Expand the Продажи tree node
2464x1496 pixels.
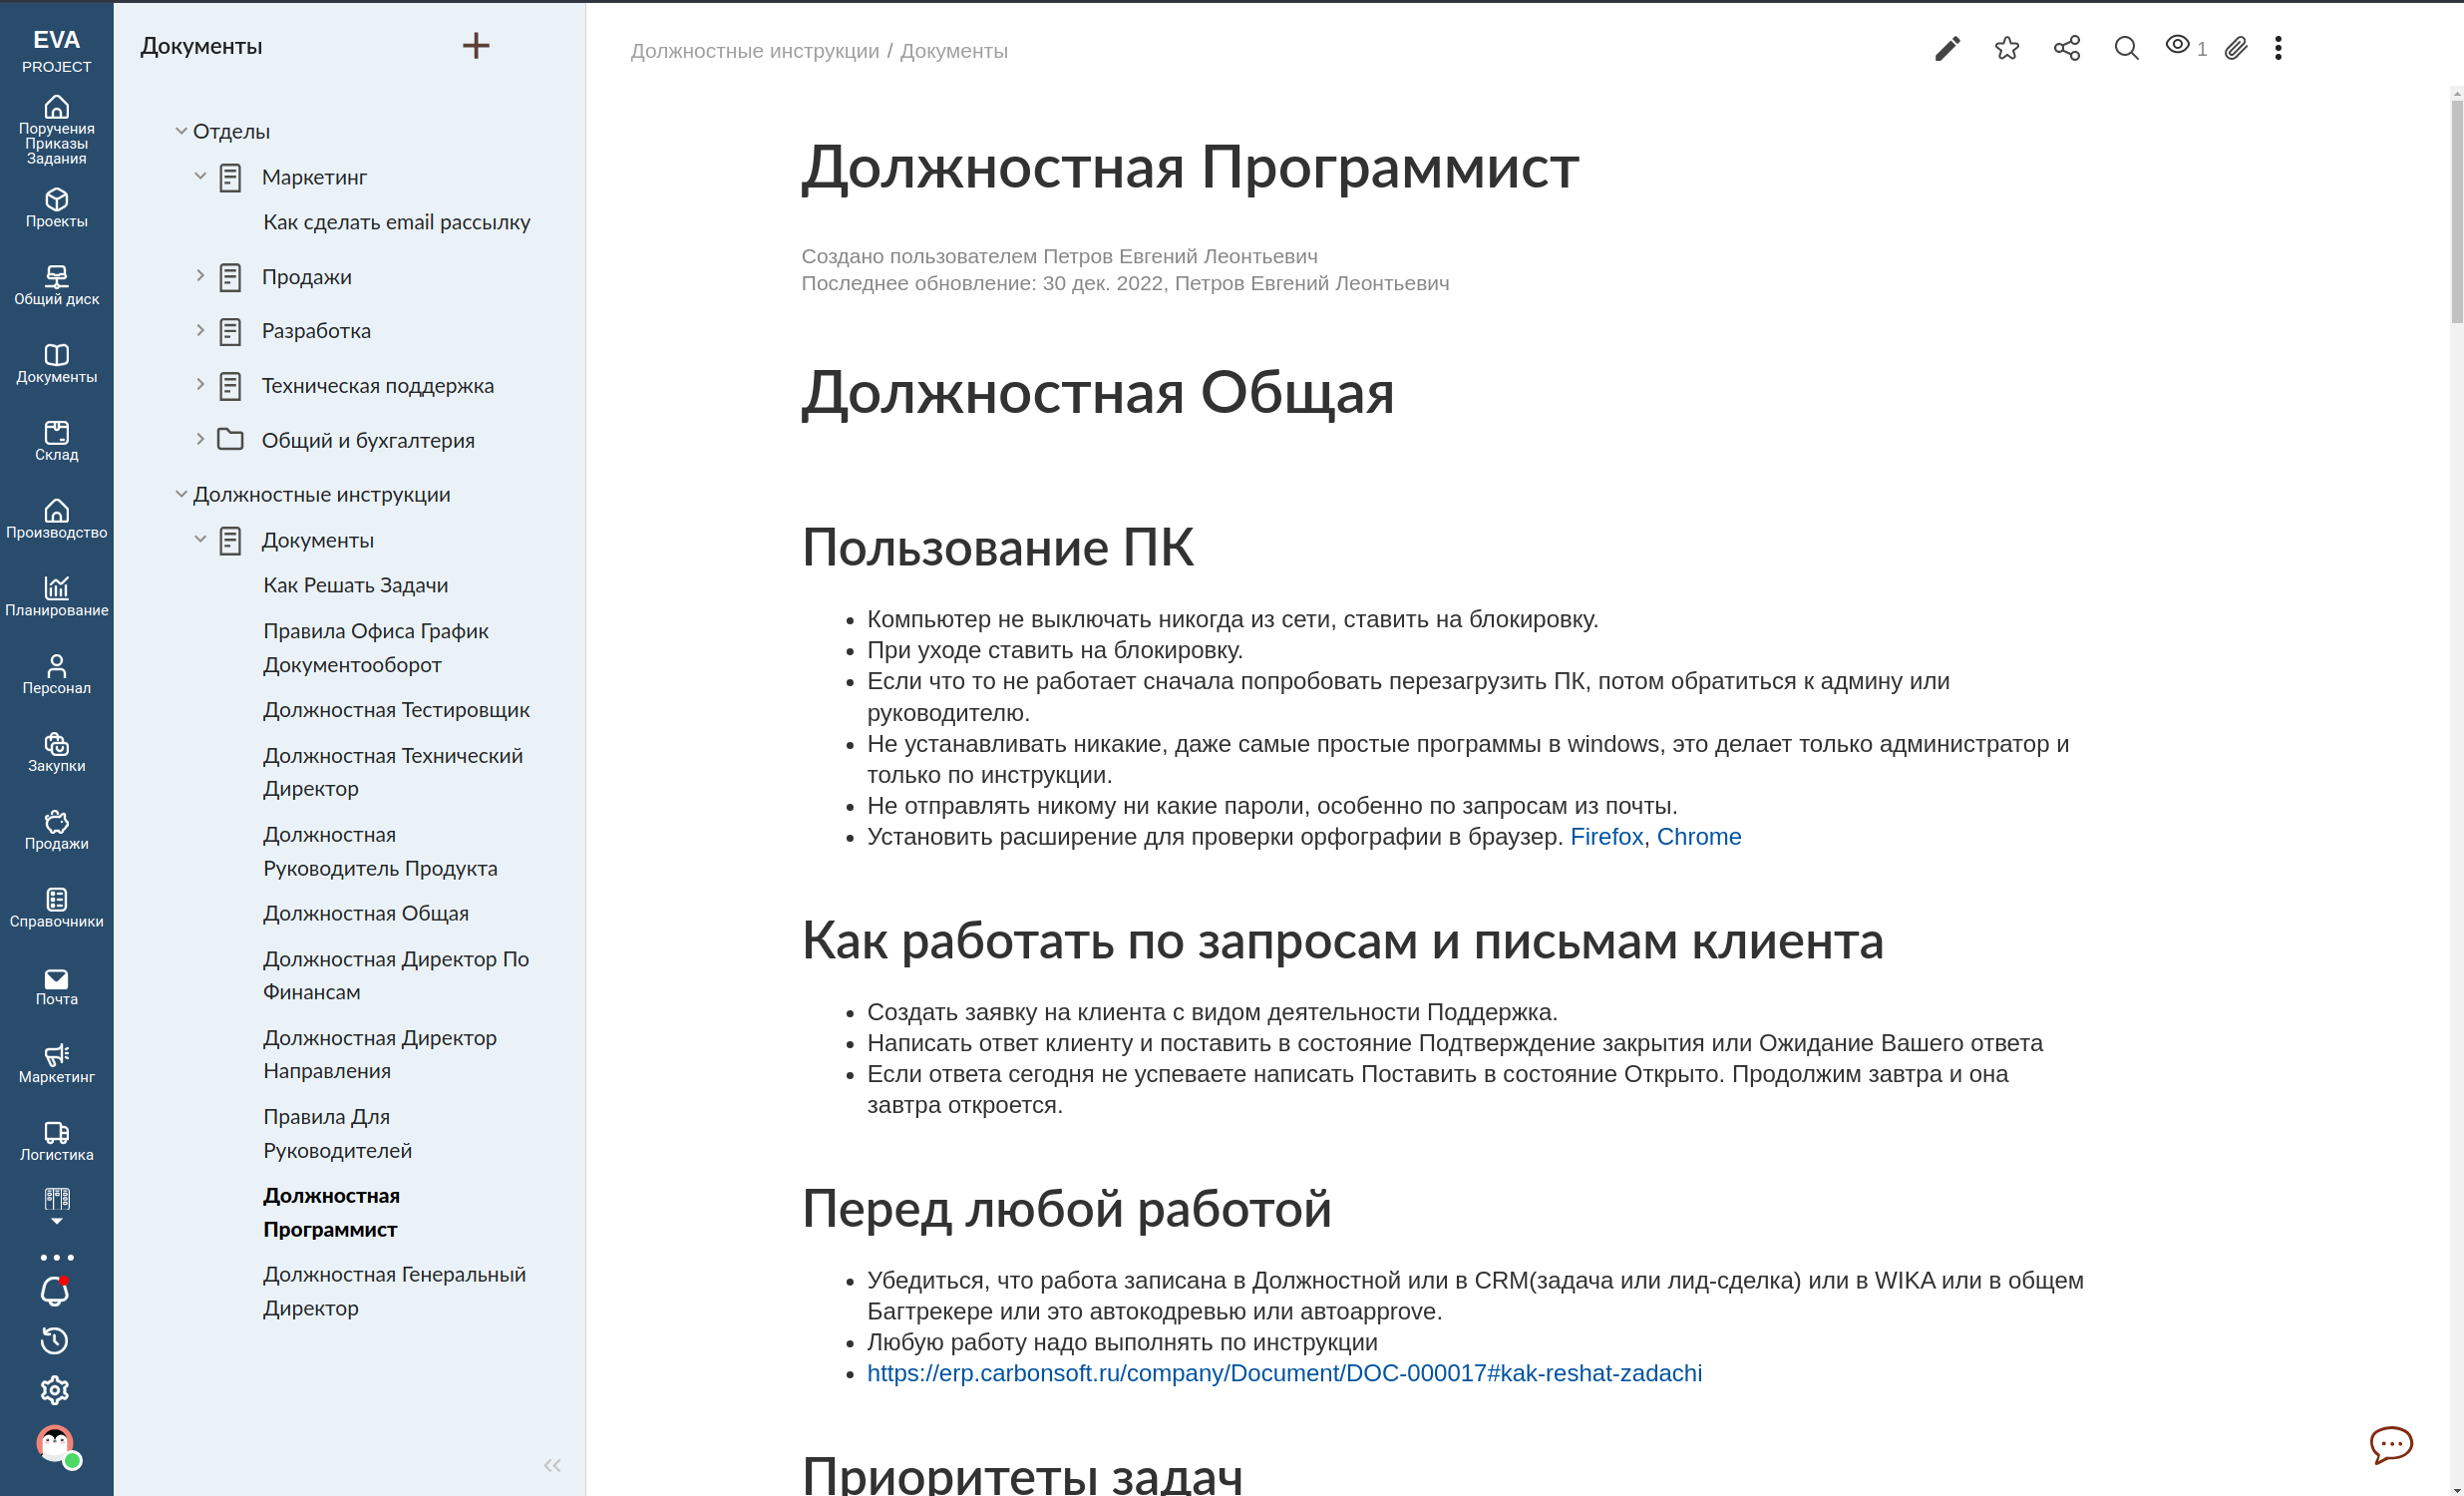coord(200,276)
